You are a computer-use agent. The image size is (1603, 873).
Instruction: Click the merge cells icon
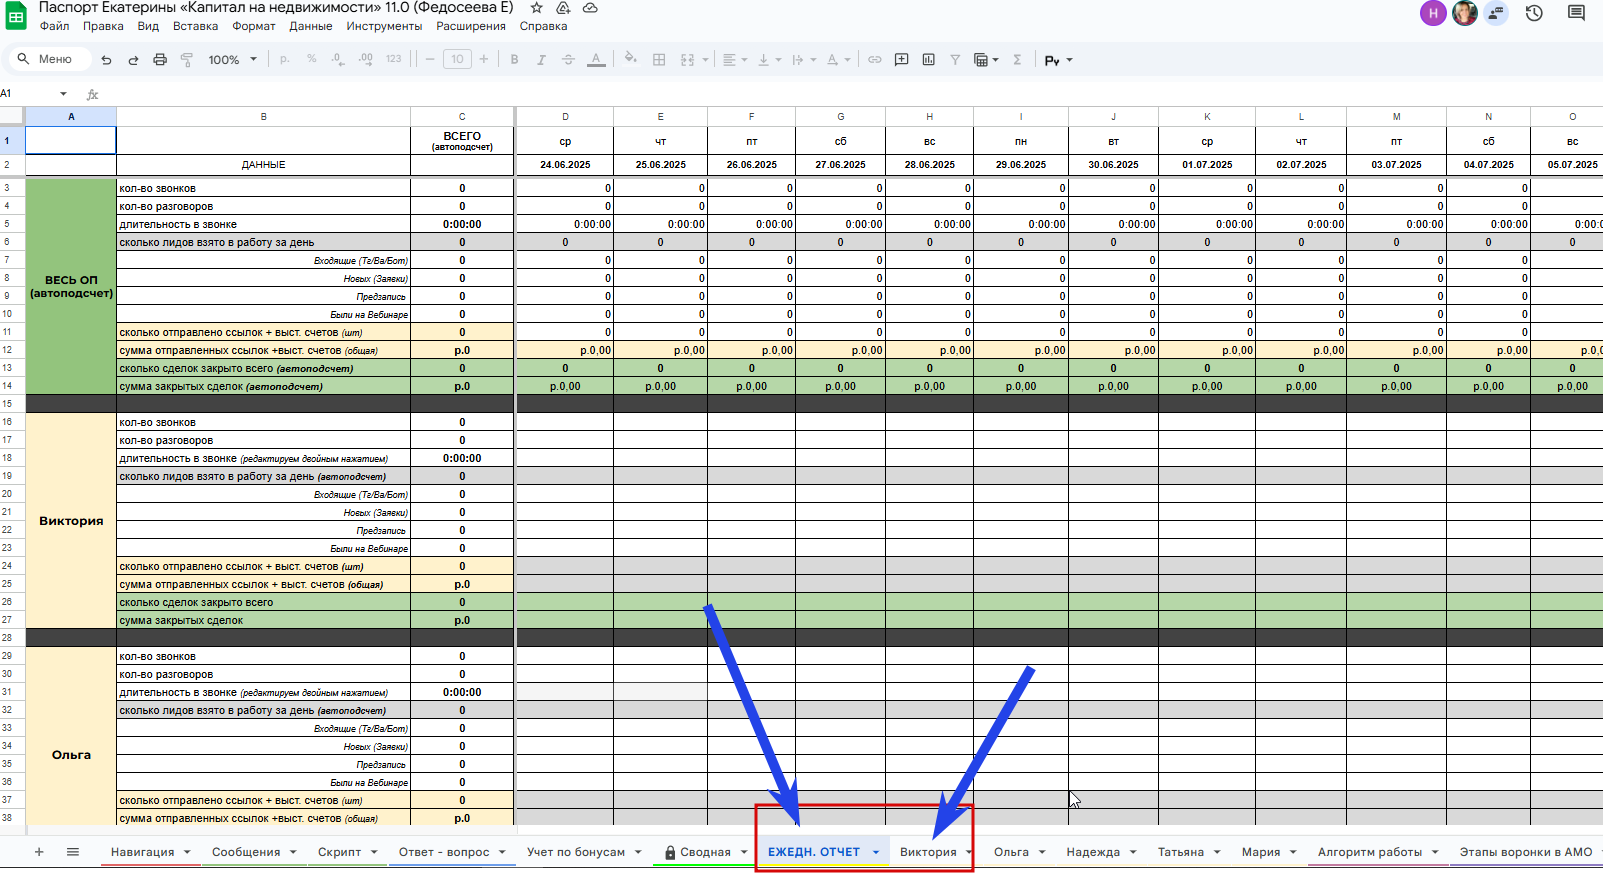687,60
